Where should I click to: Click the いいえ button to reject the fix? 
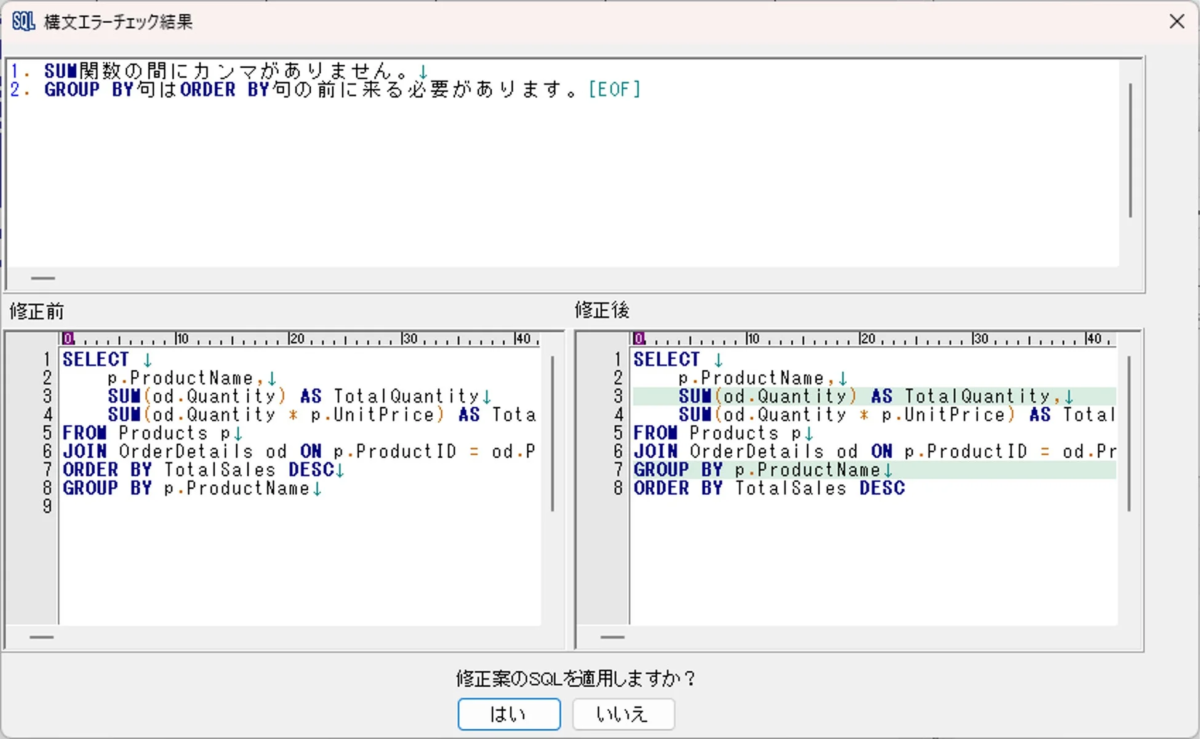(623, 714)
